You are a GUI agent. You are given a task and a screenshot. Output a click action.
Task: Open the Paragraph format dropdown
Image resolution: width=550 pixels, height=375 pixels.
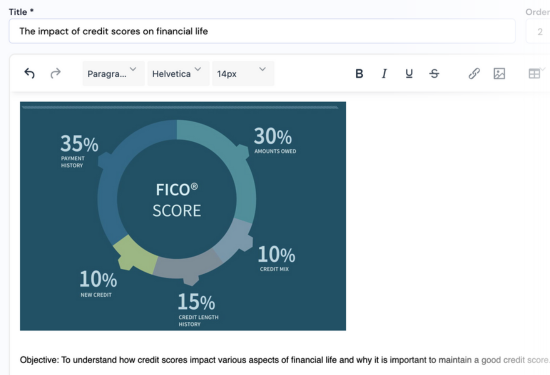click(113, 74)
